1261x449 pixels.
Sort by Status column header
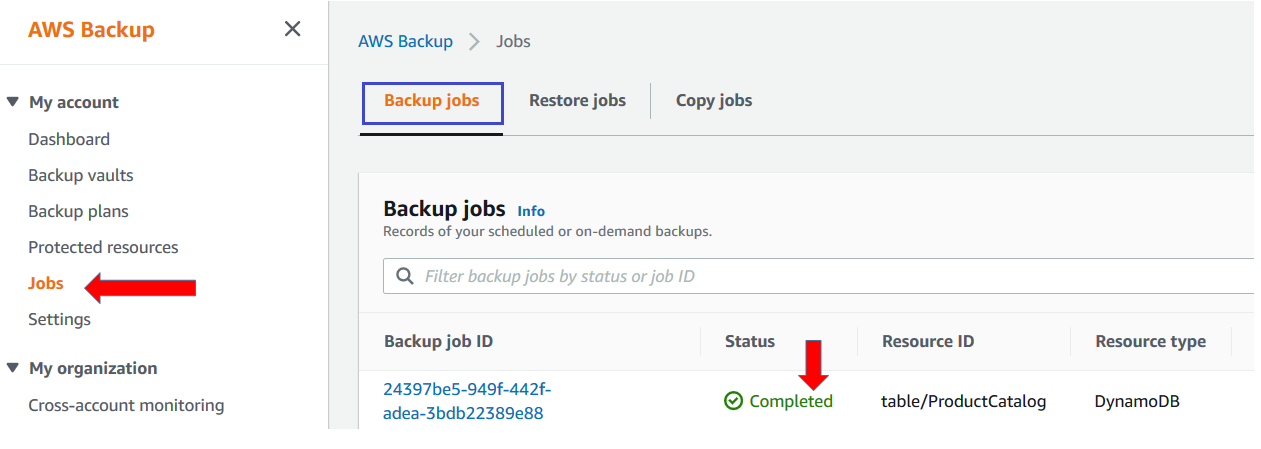coord(750,341)
